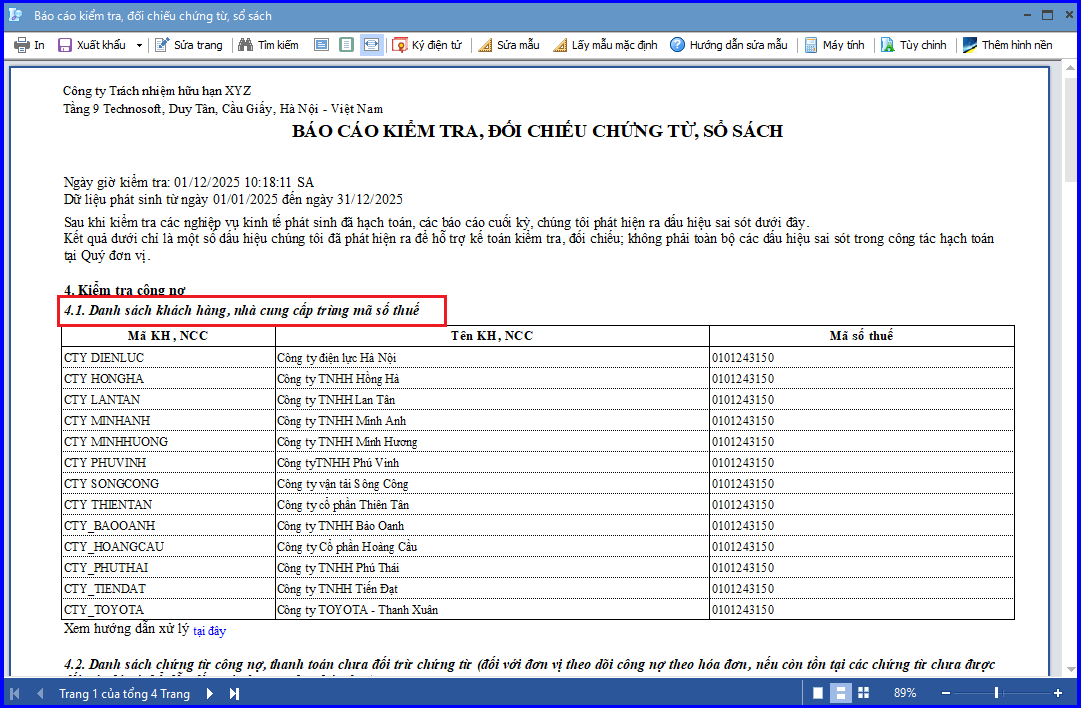
Task: Select the first page layout view icon
Action: (321, 45)
